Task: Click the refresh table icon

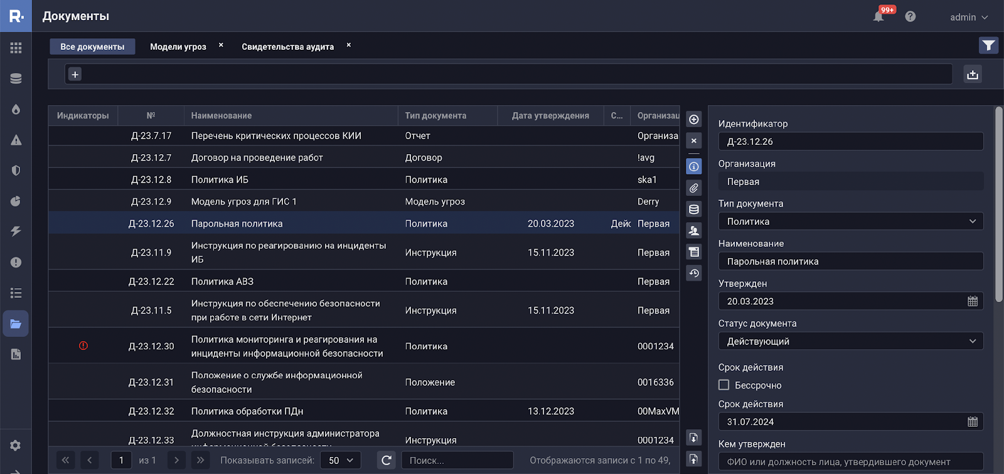Action: tap(386, 460)
